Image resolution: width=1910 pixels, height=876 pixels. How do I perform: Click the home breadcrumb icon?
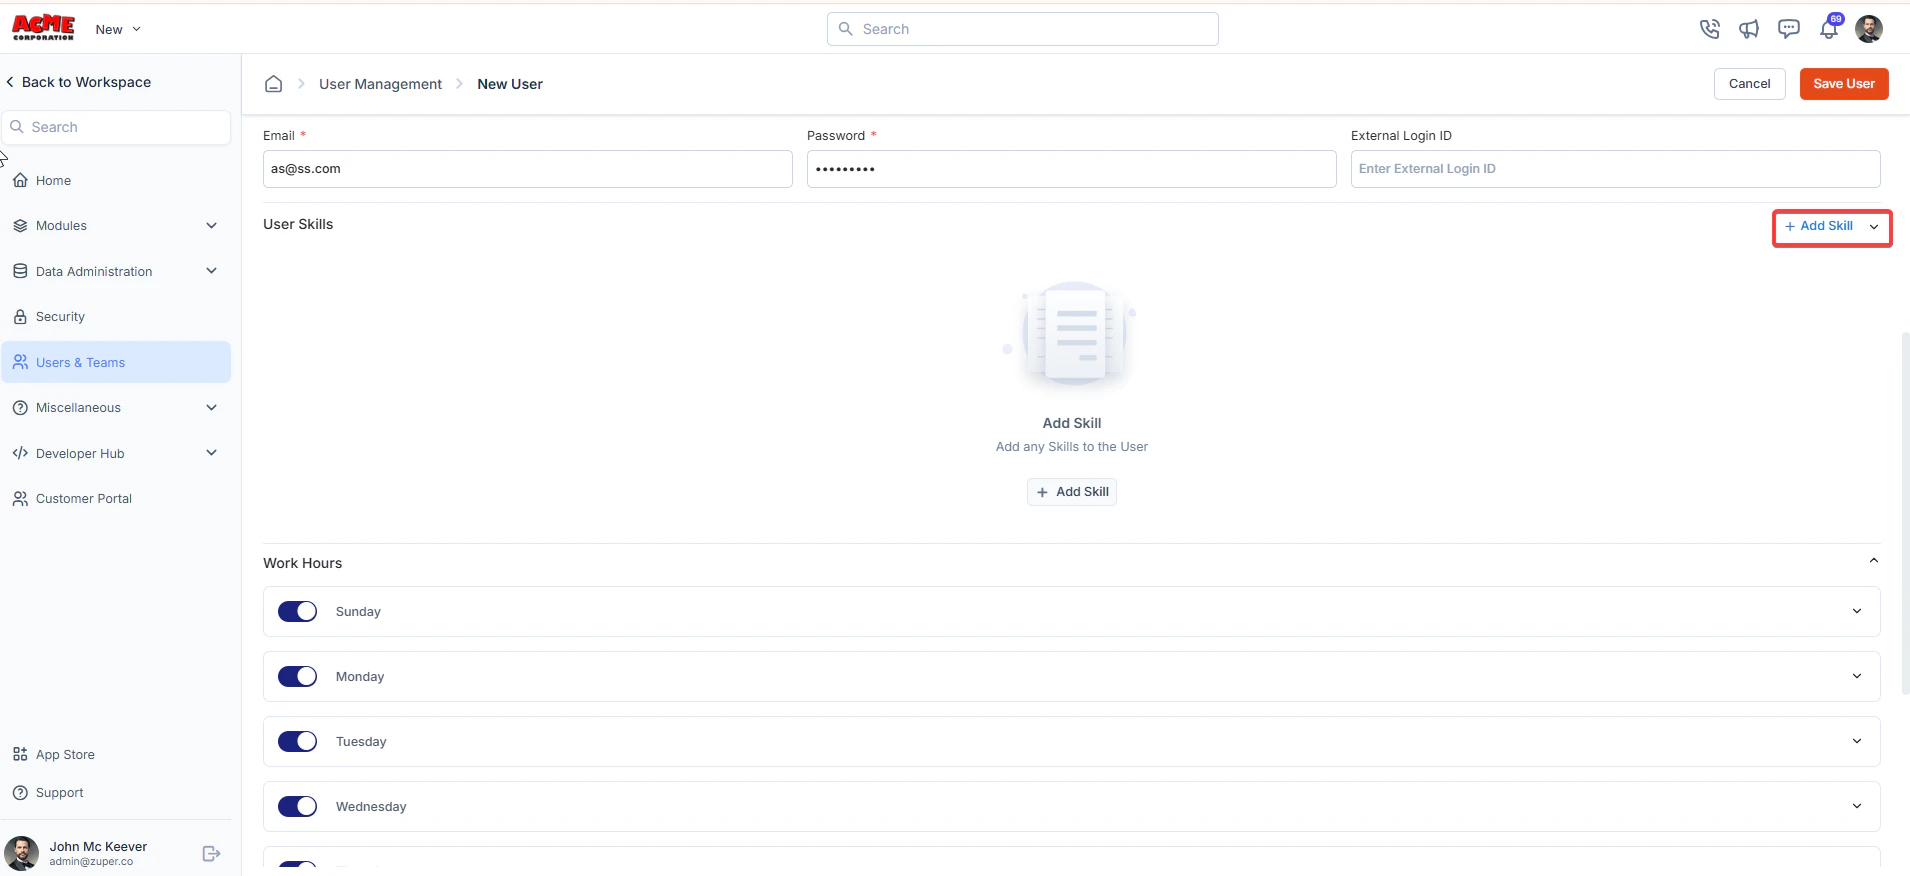coord(273,84)
